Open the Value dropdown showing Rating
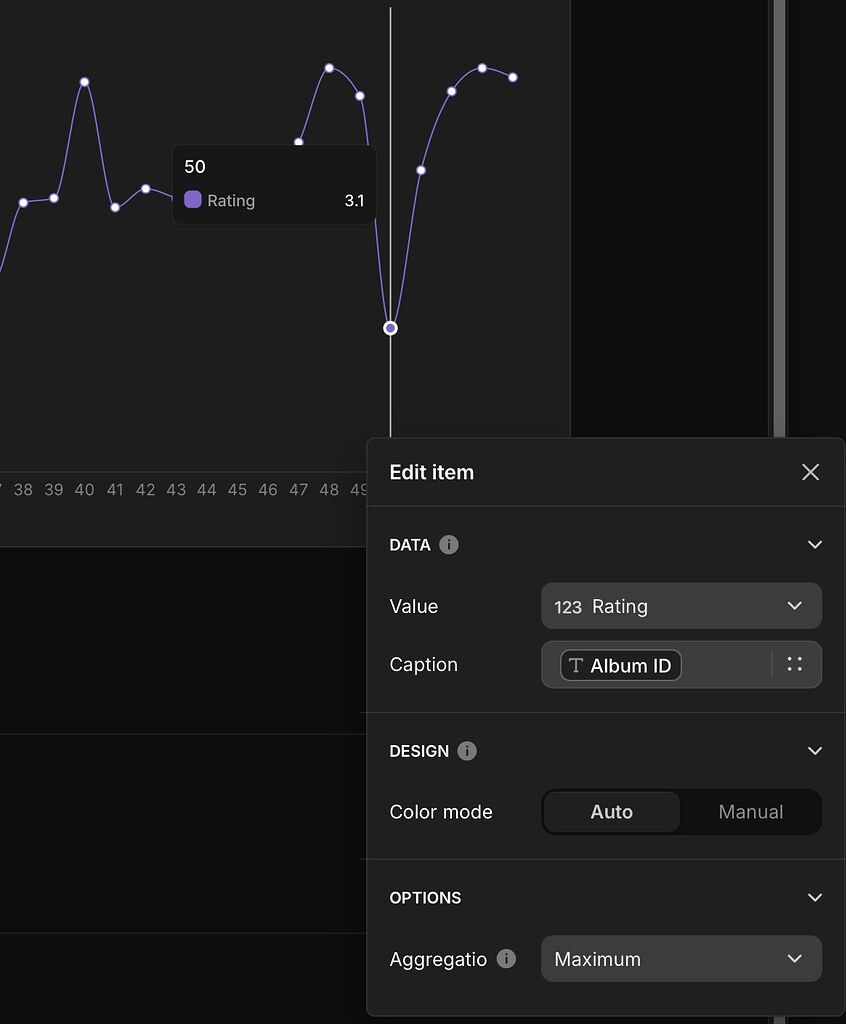Viewport: 846px width, 1024px height. [x=681, y=606]
